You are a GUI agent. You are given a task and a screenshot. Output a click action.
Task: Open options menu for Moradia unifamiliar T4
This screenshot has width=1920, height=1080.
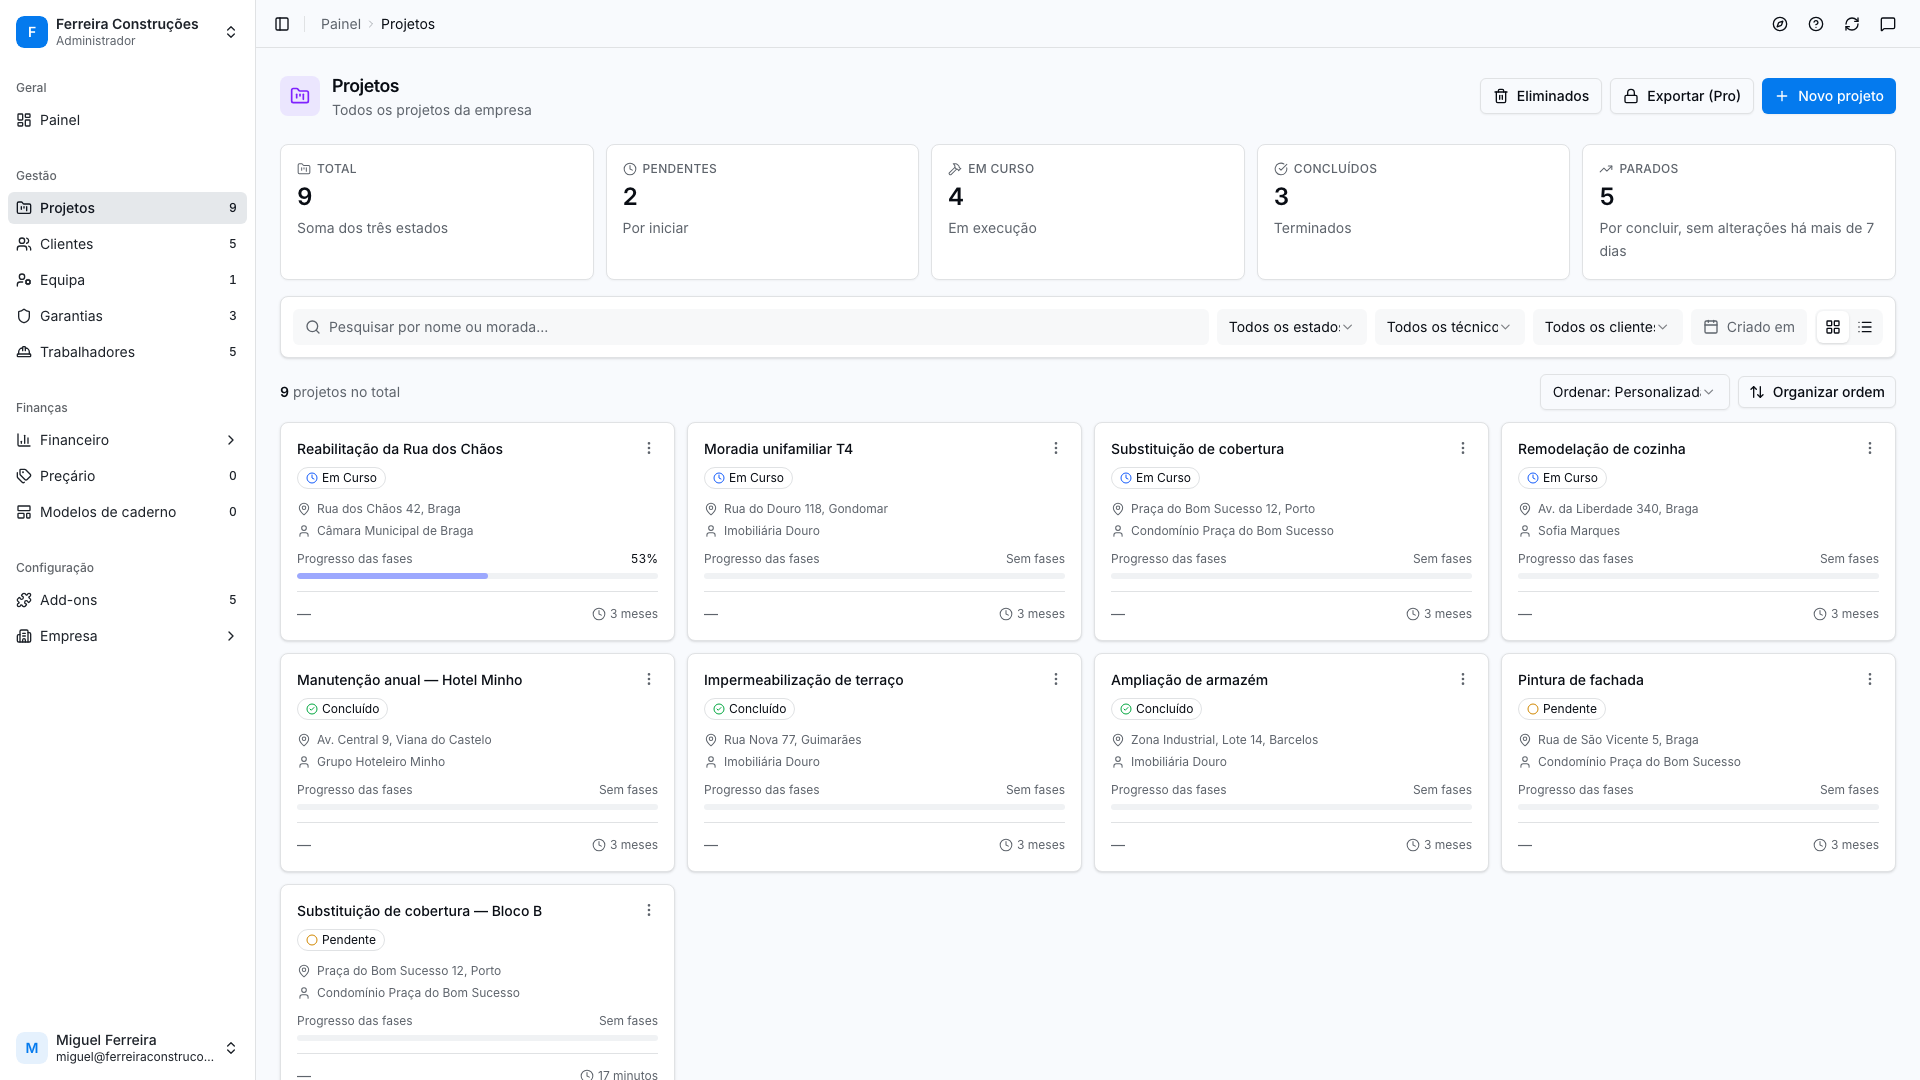pos(1056,448)
